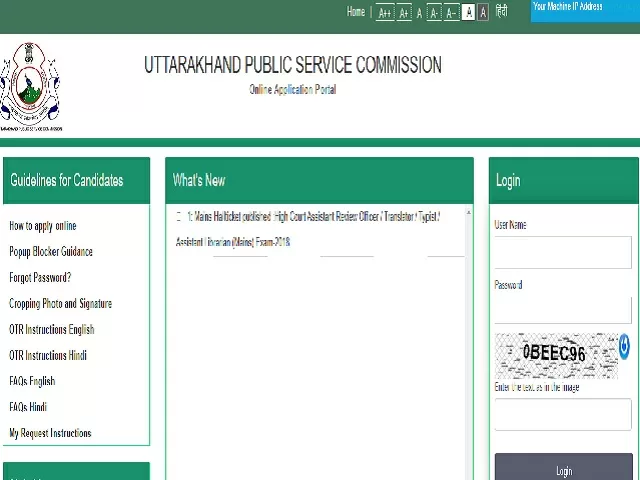Click the What's New scrollbar up arrow

coord(469,213)
